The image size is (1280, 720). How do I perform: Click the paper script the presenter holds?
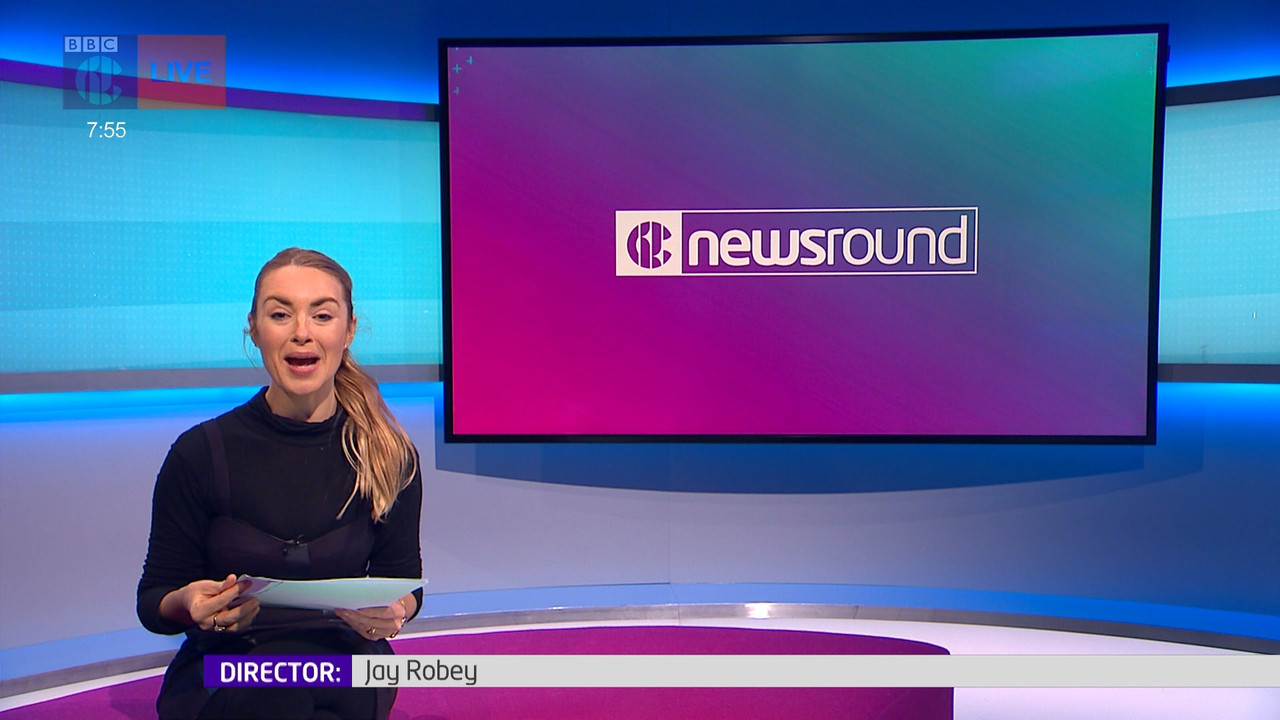coord(332,591)
